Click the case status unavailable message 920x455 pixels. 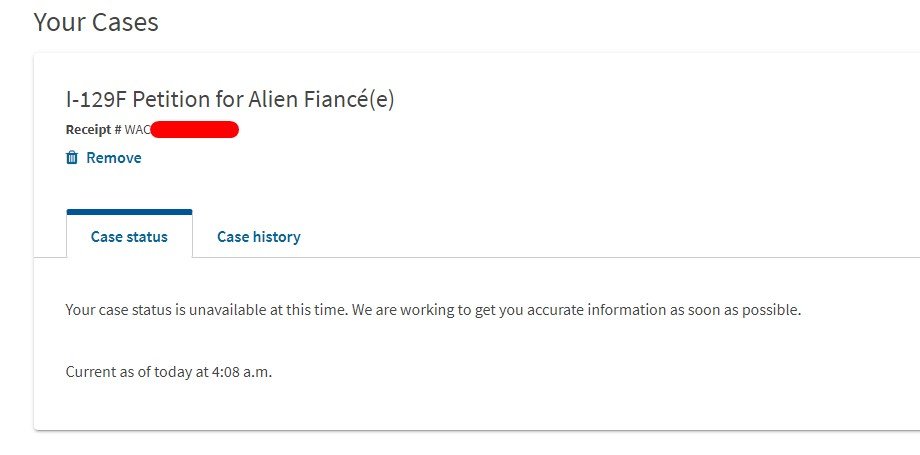(433, 310)
